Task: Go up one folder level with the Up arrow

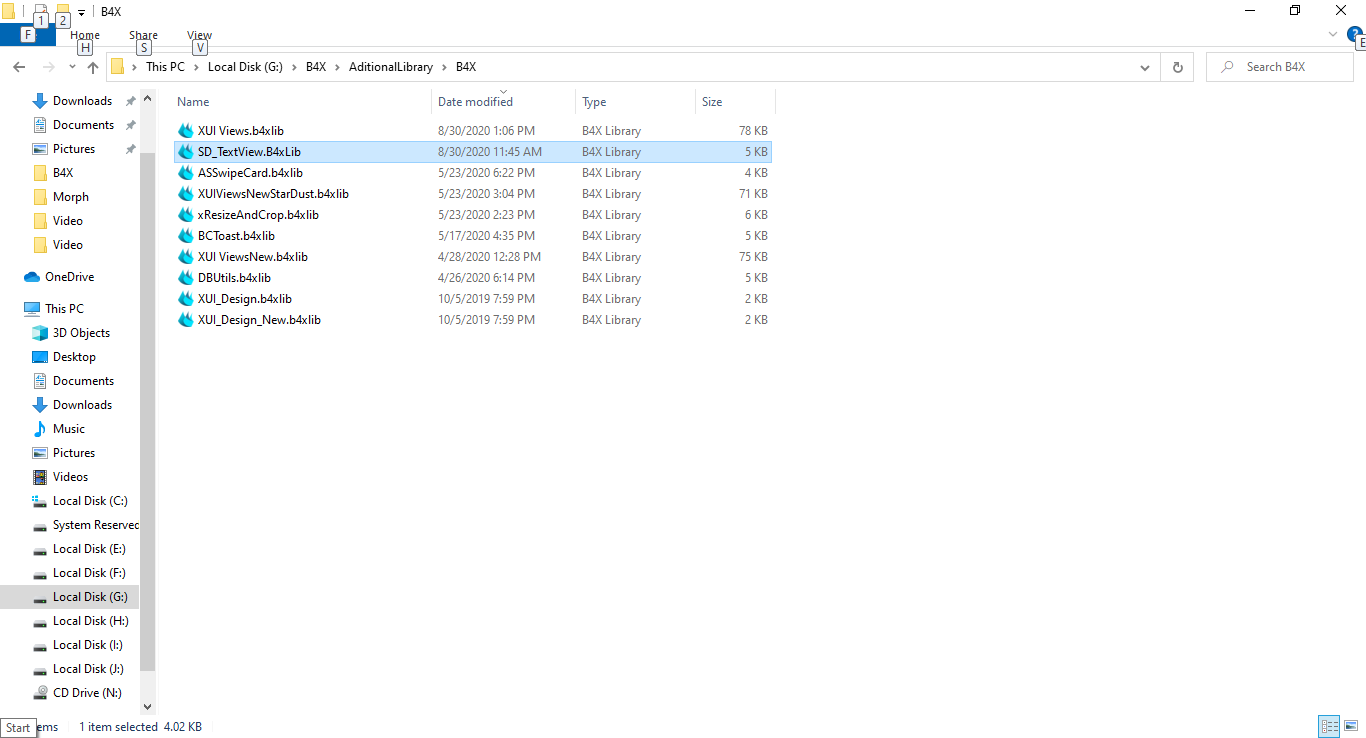Action: click(x=93, y=67)
